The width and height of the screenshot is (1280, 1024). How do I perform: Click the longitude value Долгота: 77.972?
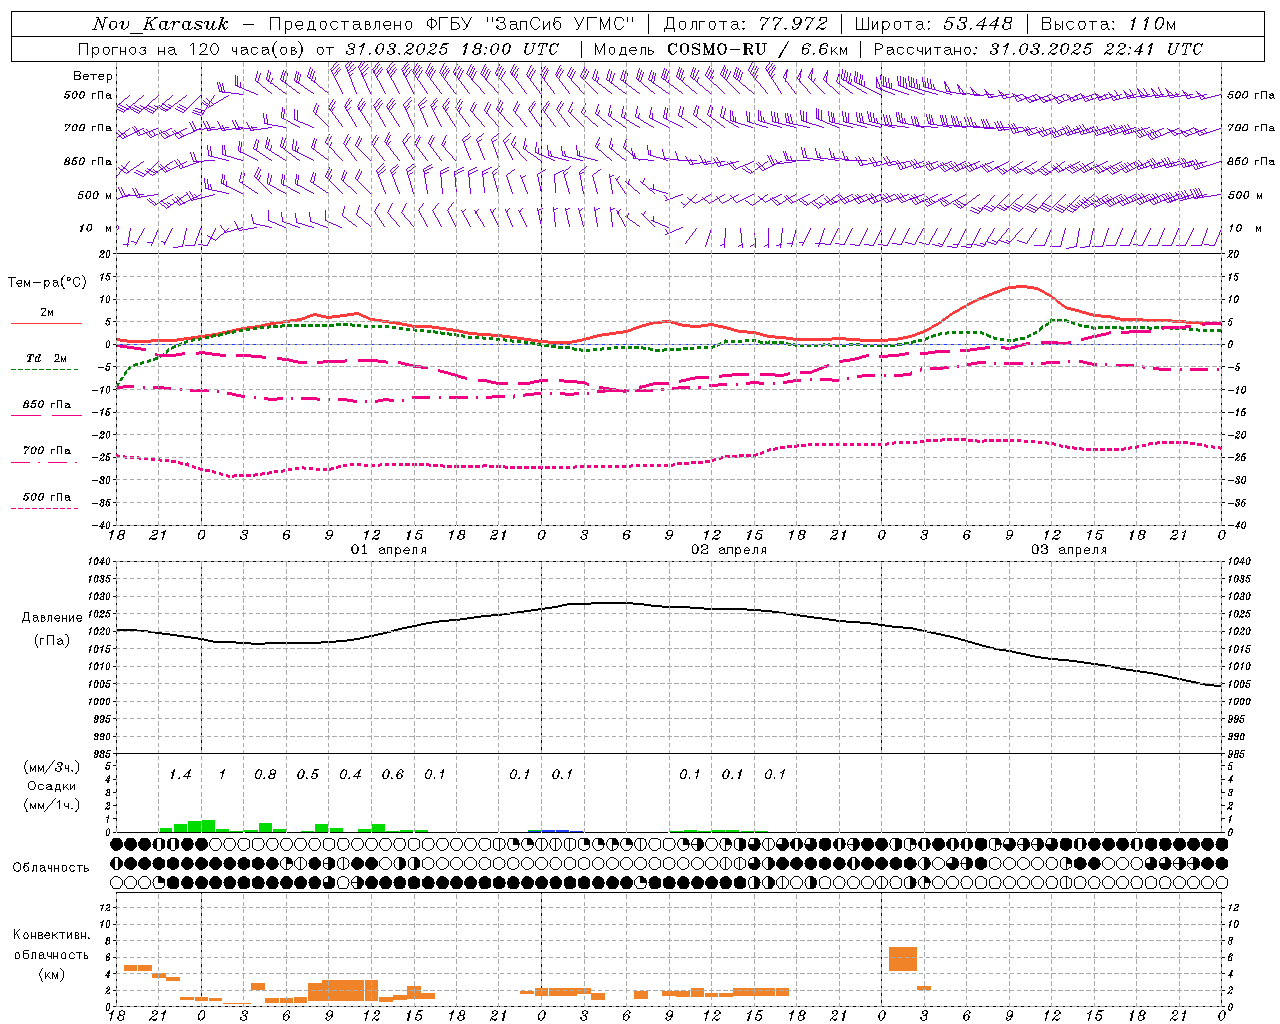point(746,24)
